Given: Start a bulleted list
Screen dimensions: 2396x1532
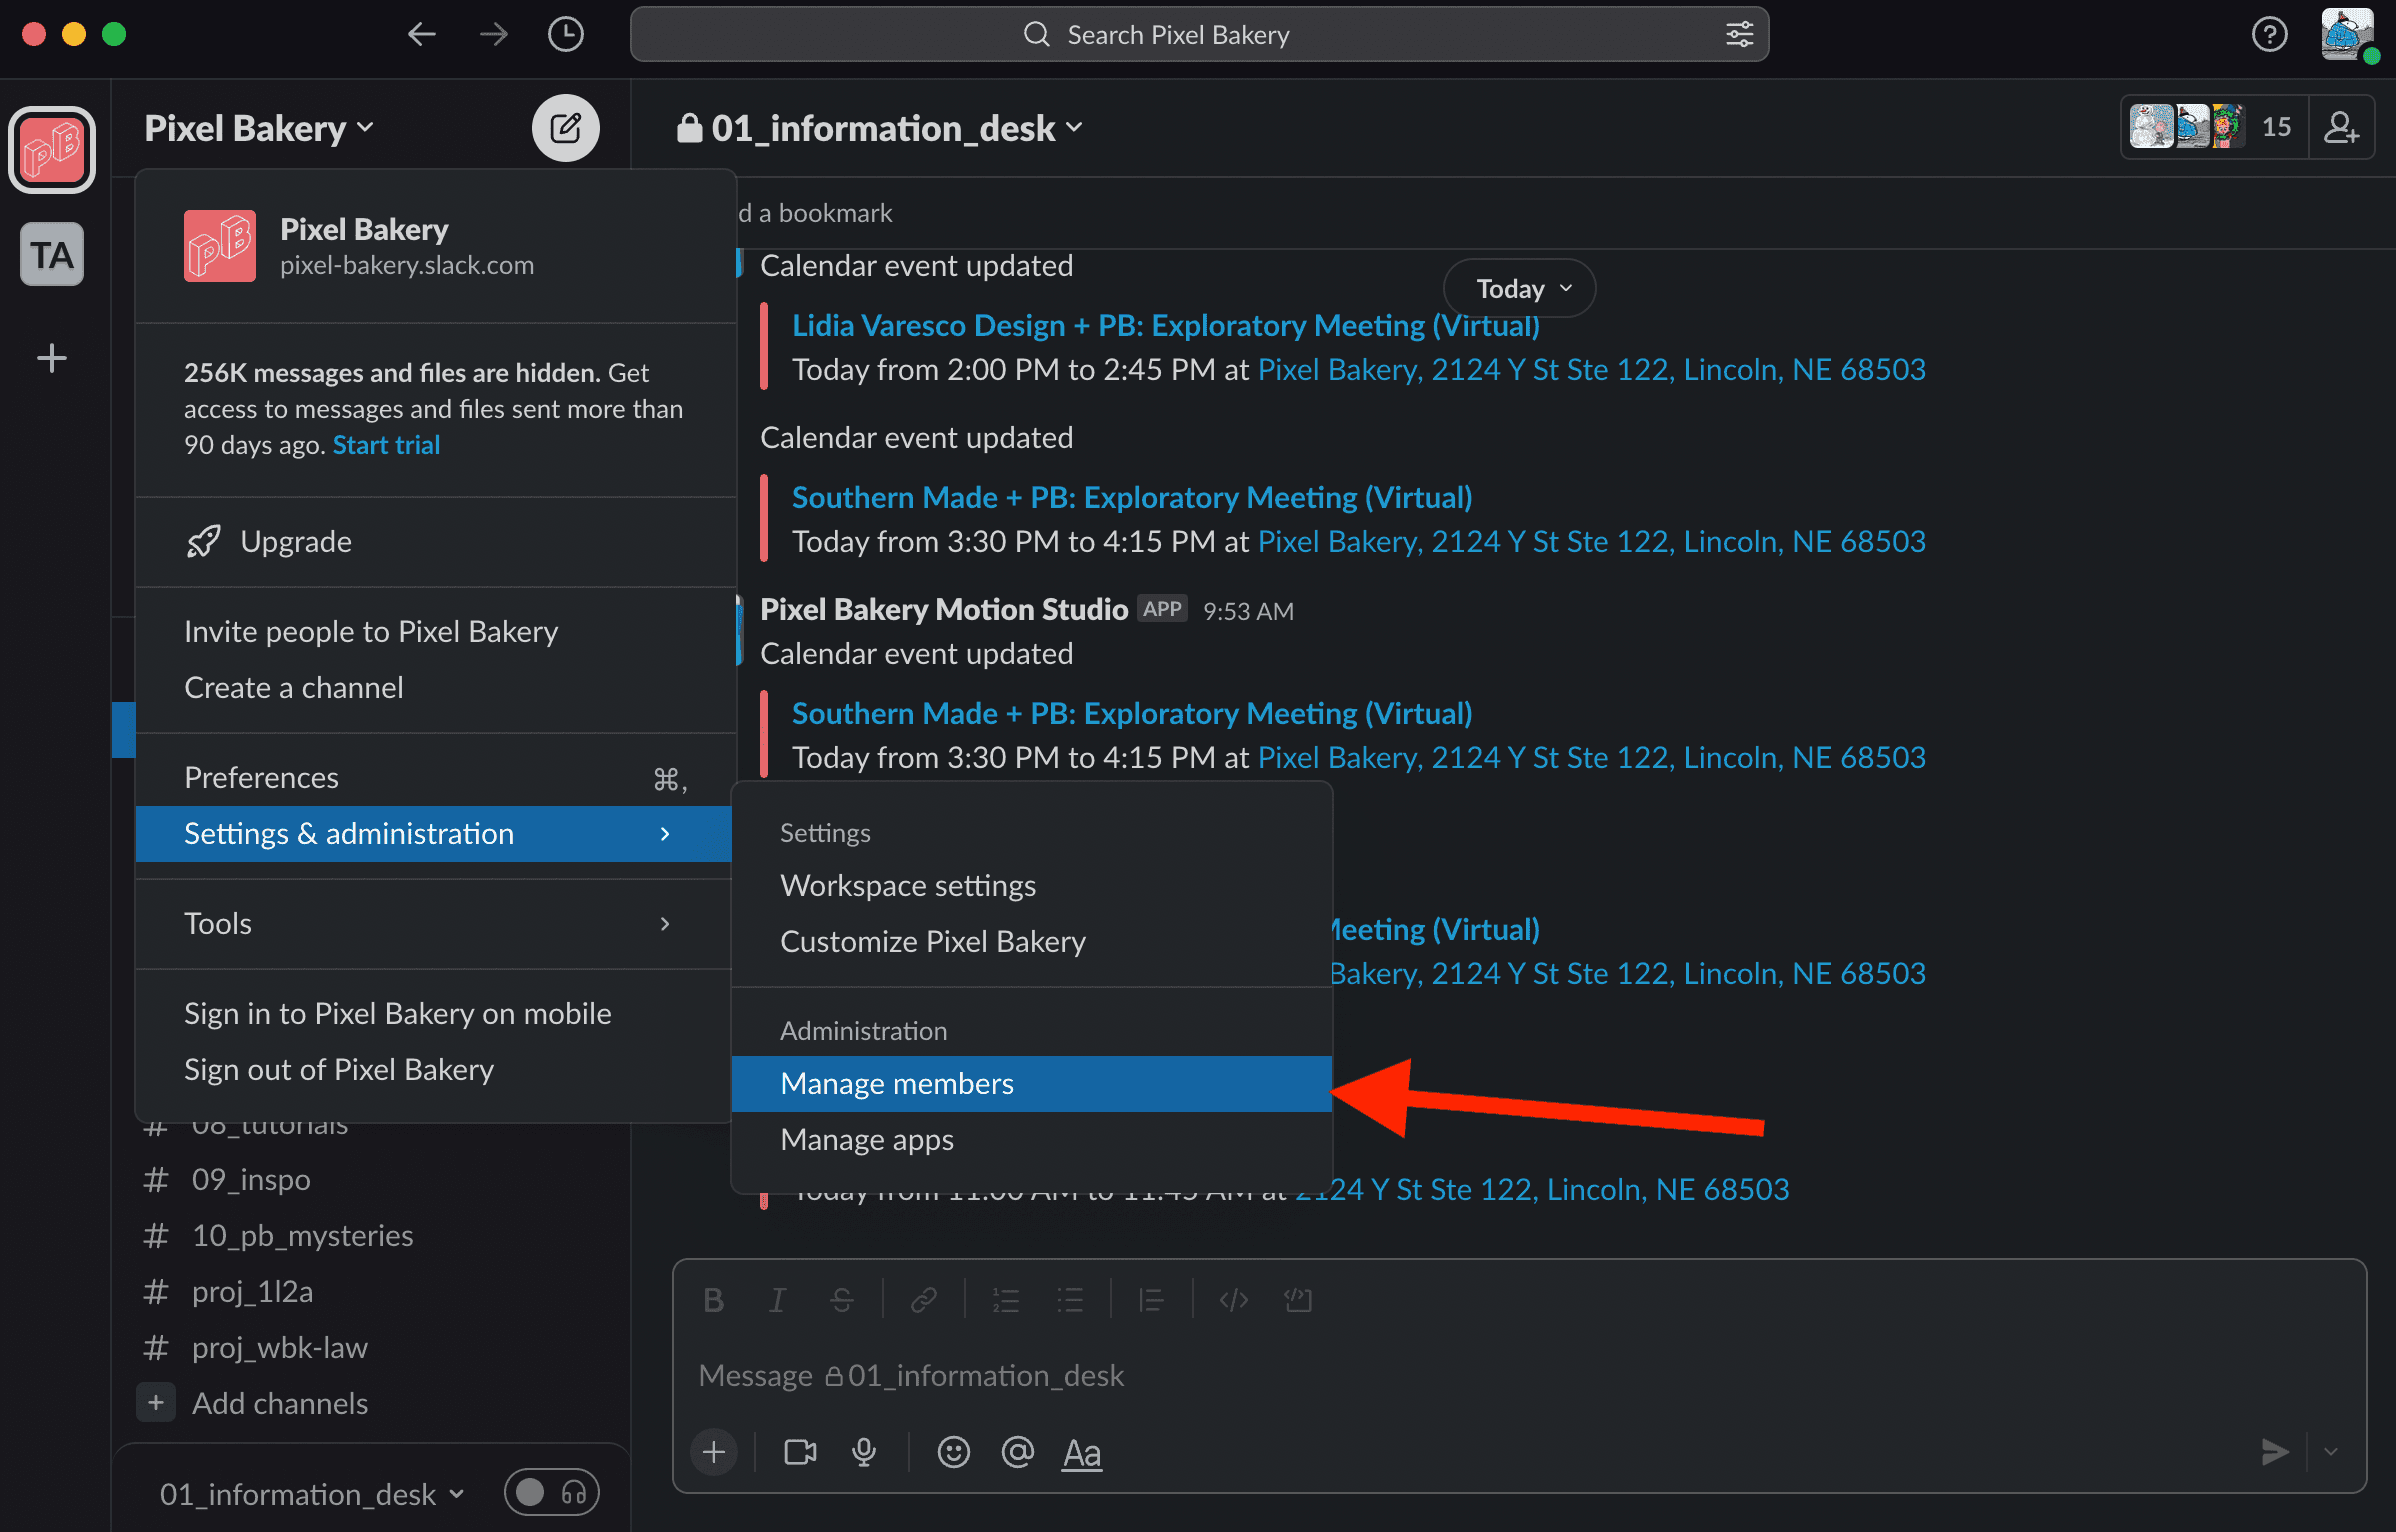Looking at the screenshot, I should pos(1069,1299).
